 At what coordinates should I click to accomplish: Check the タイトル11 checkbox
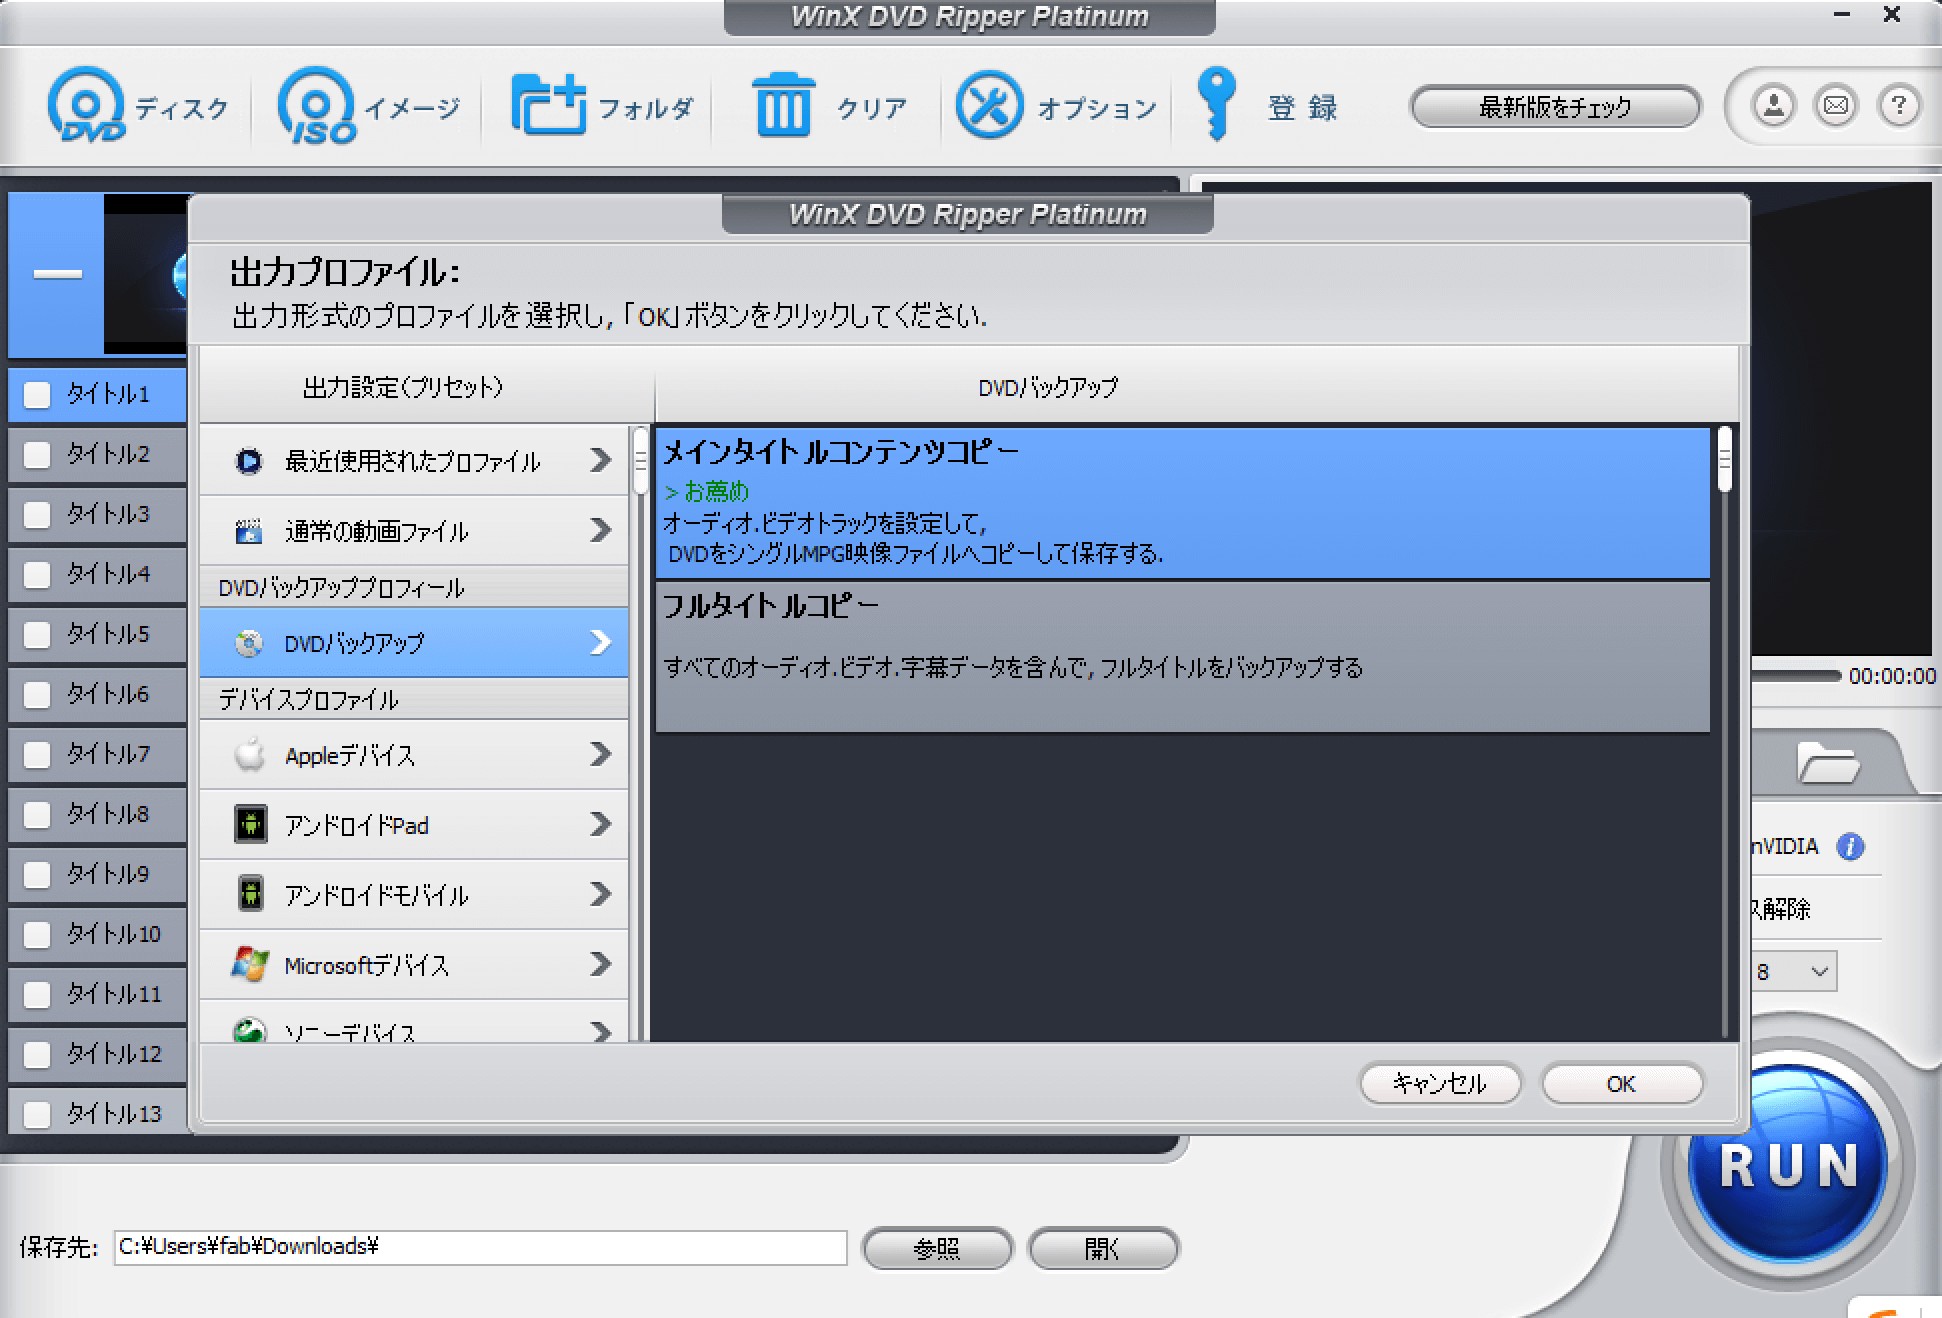37,995
